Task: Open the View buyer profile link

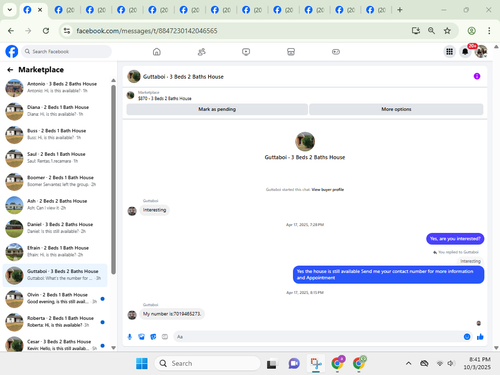Action: pyautogui.click(x=327, y=190)
